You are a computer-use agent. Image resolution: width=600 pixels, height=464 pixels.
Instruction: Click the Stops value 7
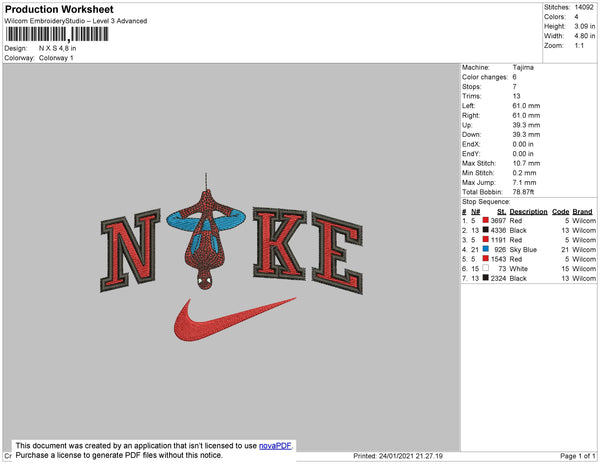point(515,86)
